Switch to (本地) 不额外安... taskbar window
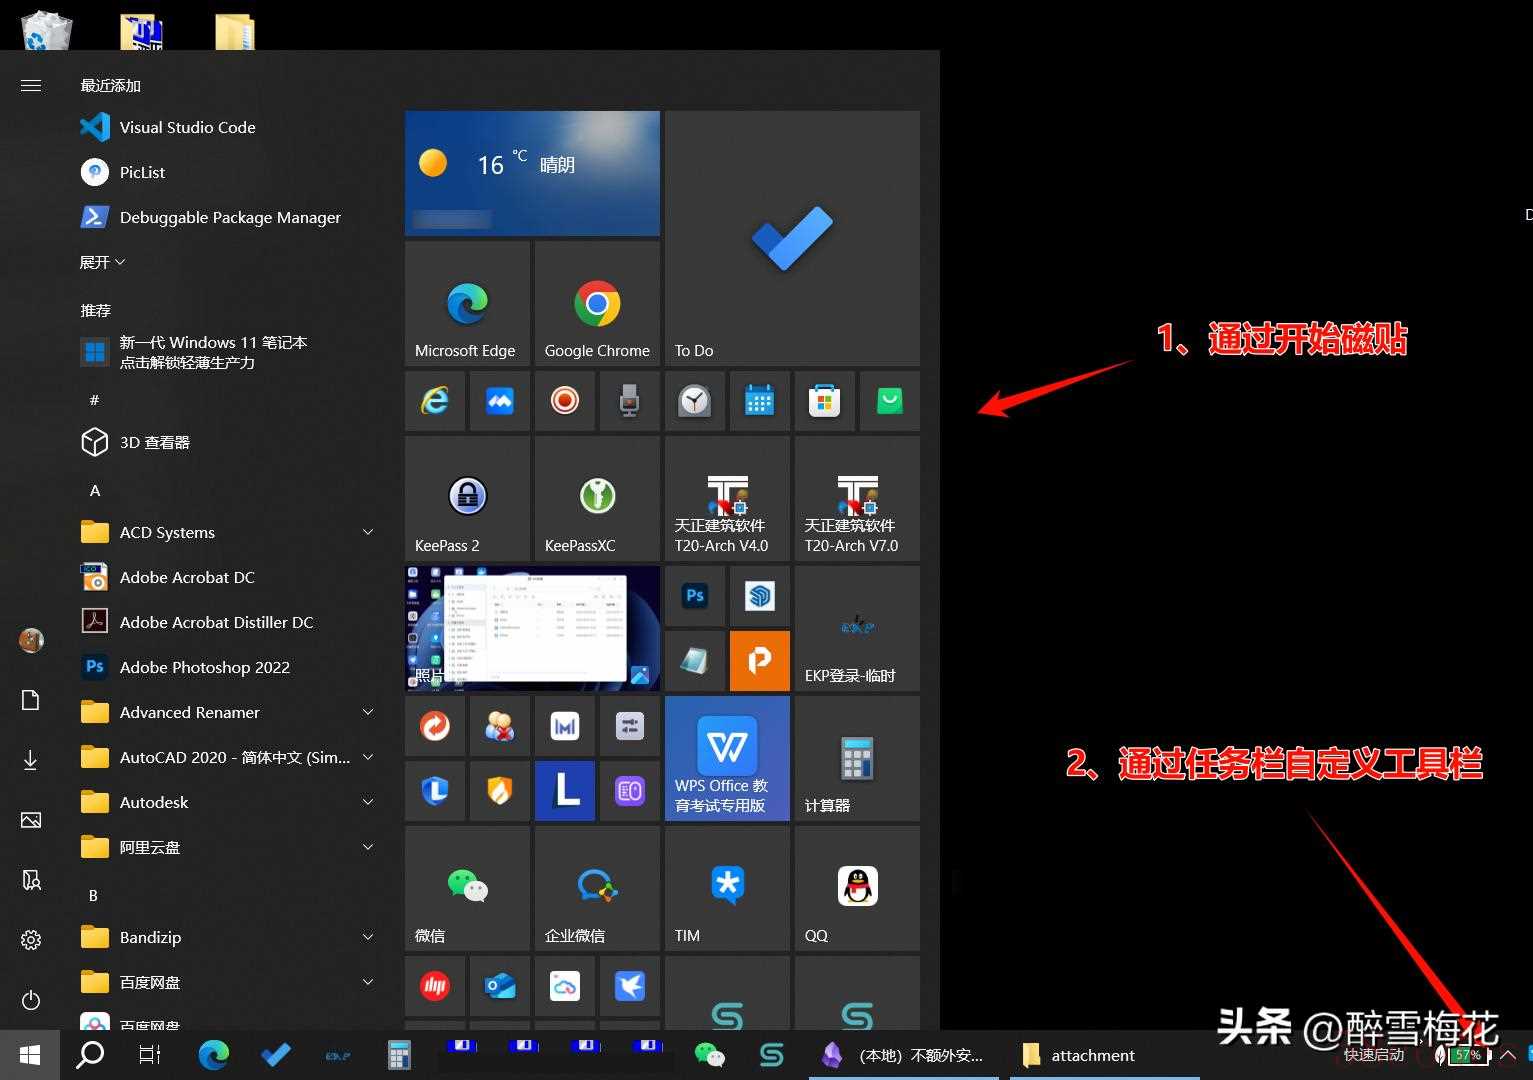 (x=905, y=1055)
